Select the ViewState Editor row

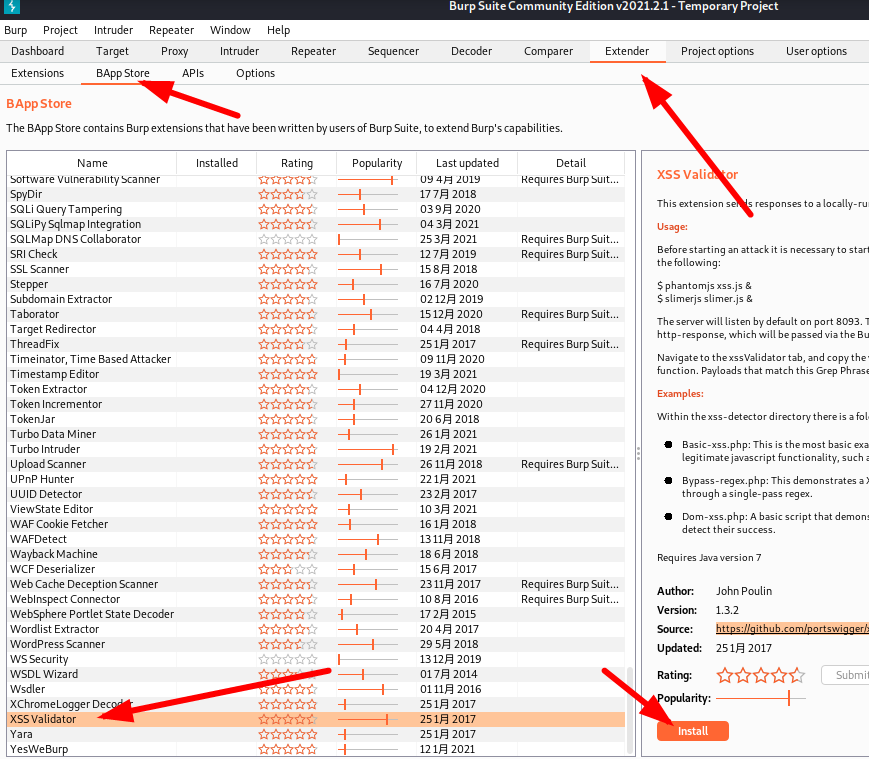pyautogui.click(x=316, y=509)
